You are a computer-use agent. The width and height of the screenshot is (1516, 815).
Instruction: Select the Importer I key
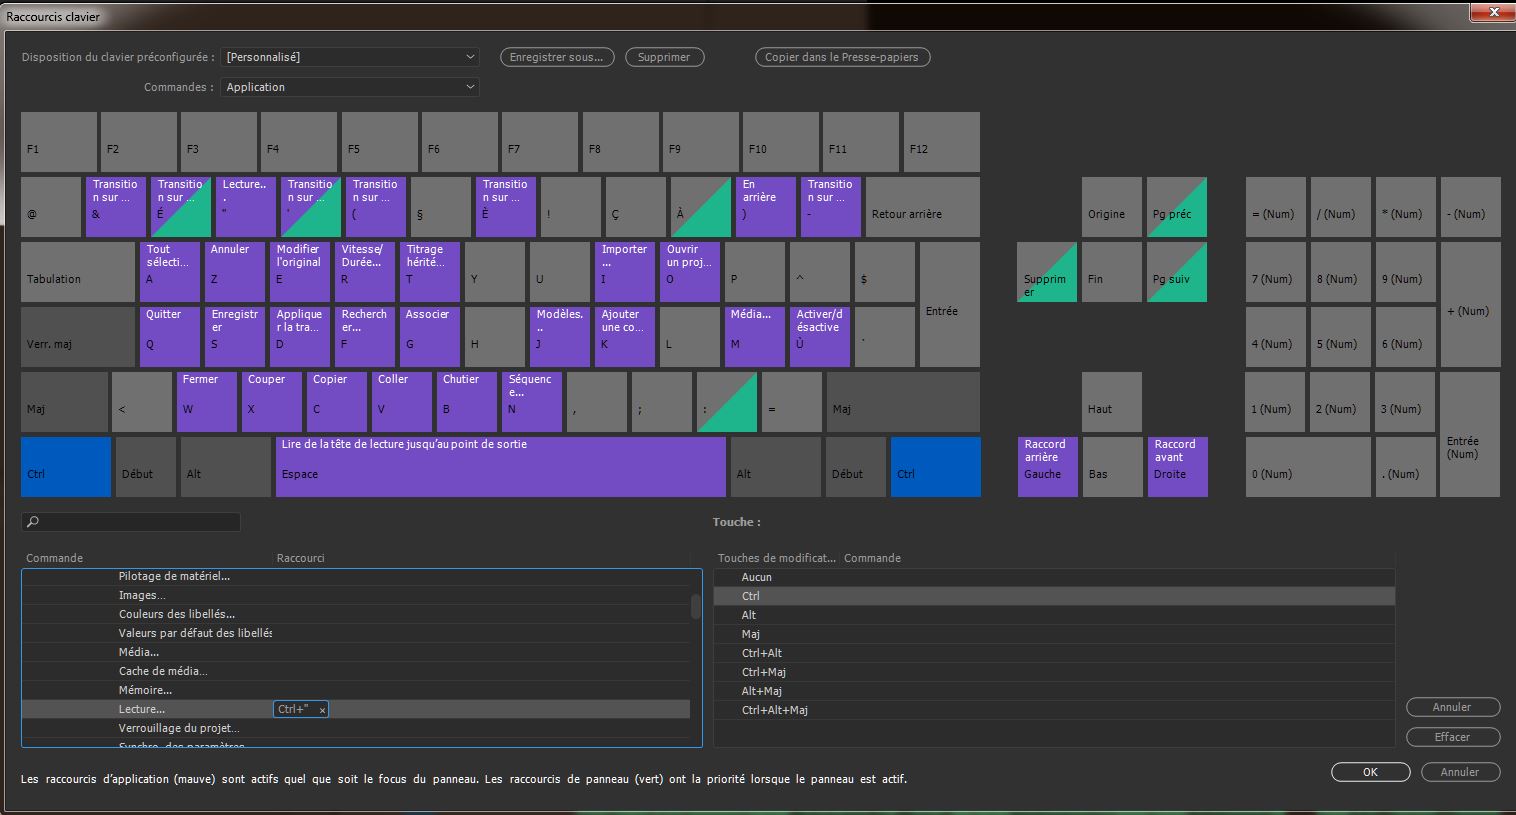tap(624, 271)
